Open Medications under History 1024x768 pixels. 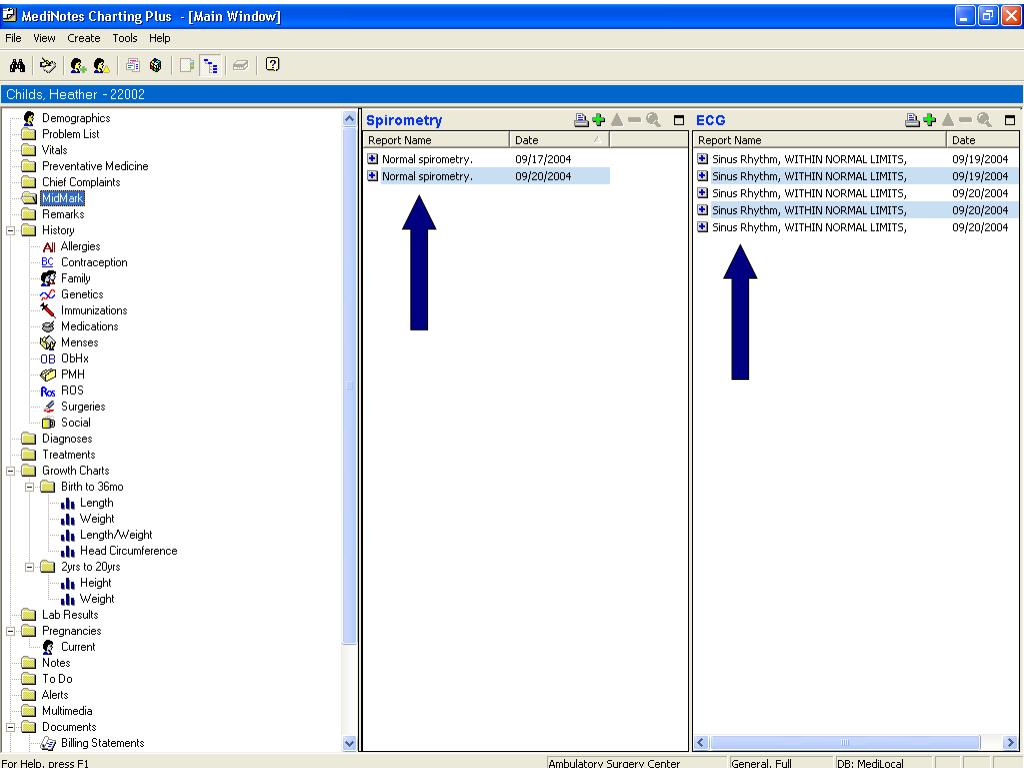click(x=89, y=327)
